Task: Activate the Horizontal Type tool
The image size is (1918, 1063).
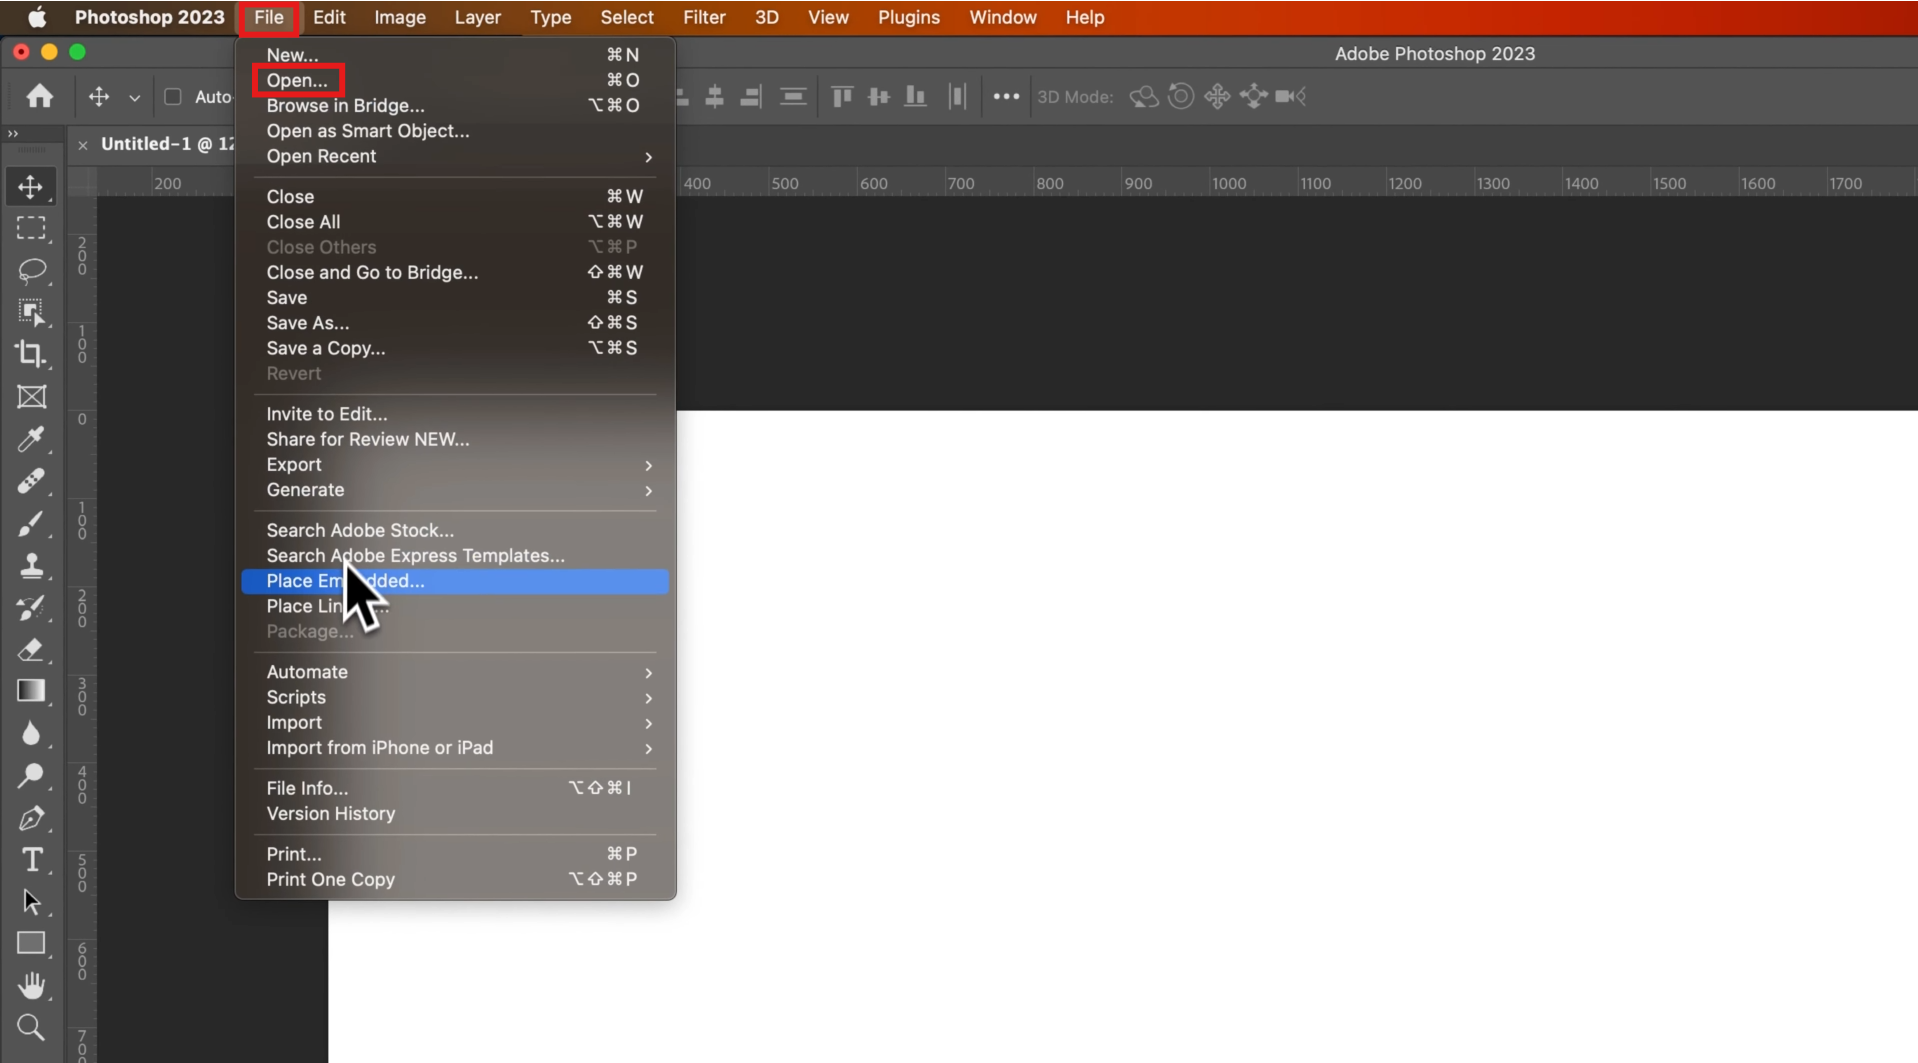Action: click(x=31, y=860)
